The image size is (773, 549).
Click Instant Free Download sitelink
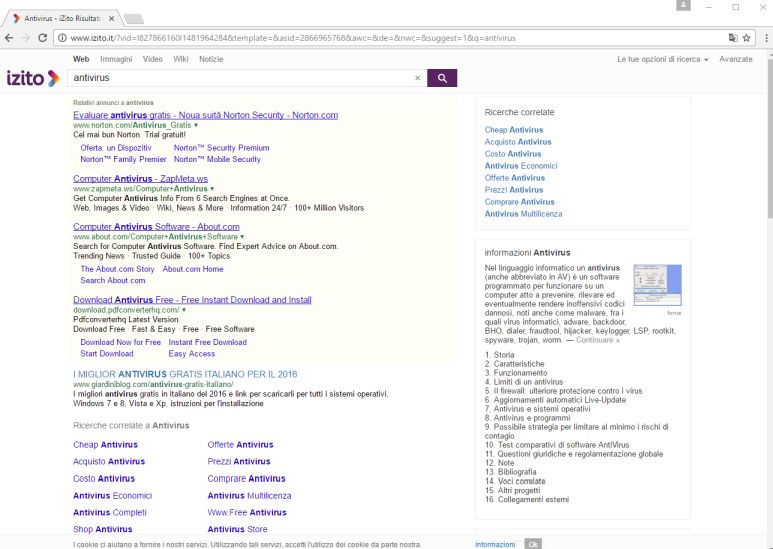click(208, 342)
